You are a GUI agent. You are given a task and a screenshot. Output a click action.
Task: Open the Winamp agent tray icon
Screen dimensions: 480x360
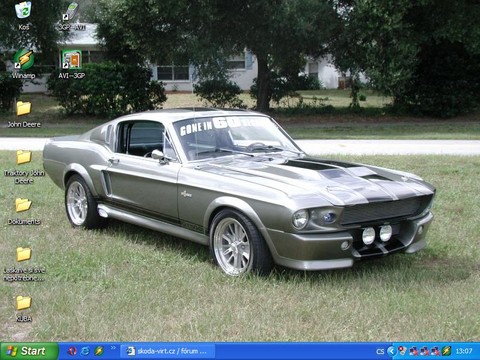[446, 351]
